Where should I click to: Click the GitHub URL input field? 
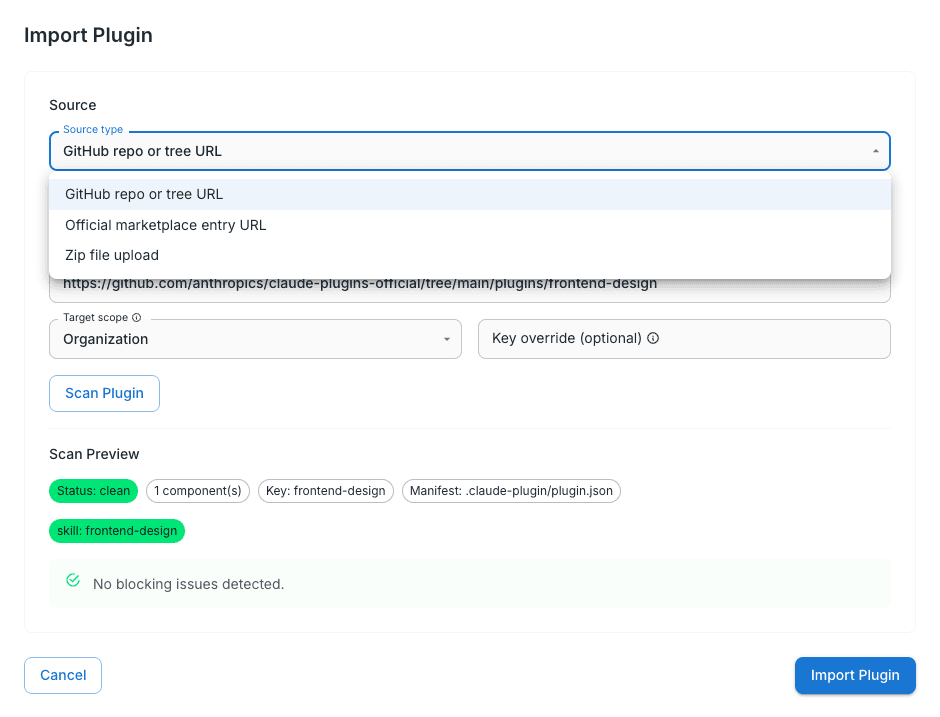point(469,289)
